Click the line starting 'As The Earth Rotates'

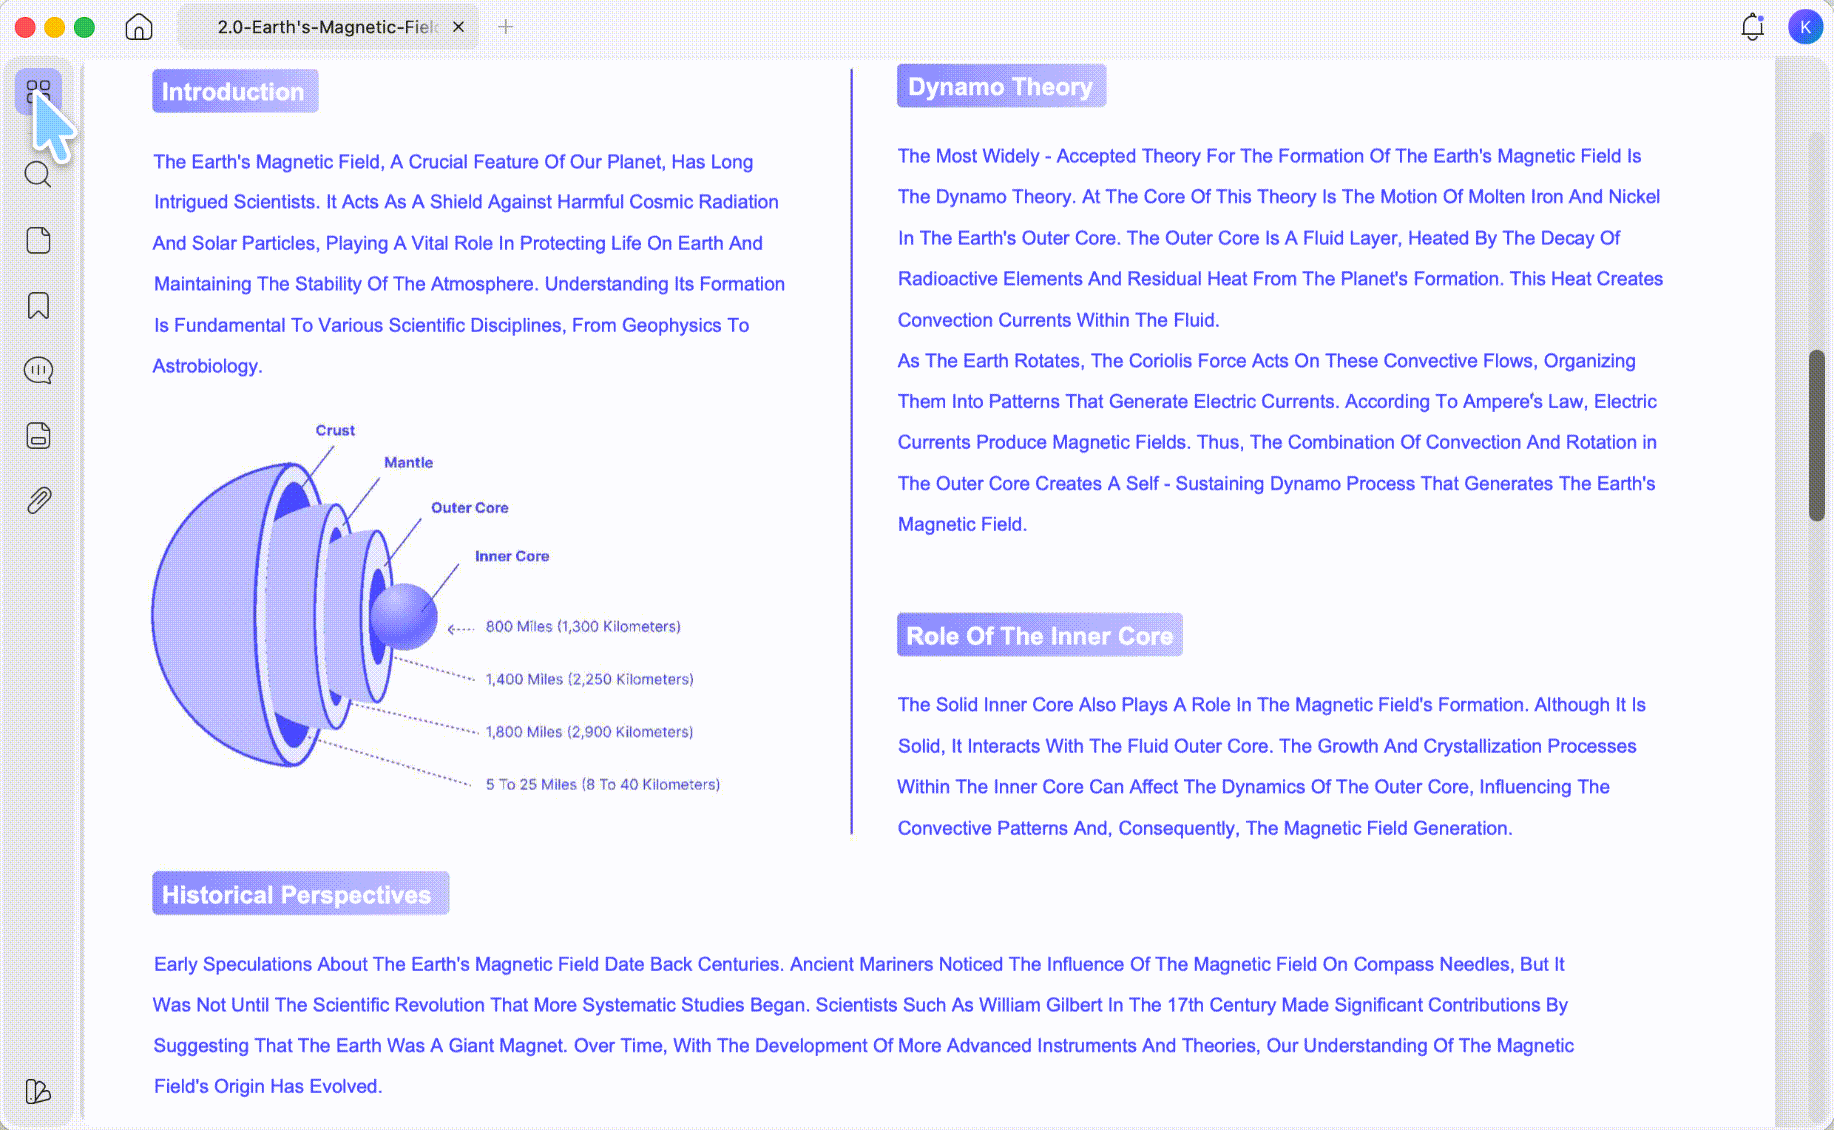(1266, 360)
